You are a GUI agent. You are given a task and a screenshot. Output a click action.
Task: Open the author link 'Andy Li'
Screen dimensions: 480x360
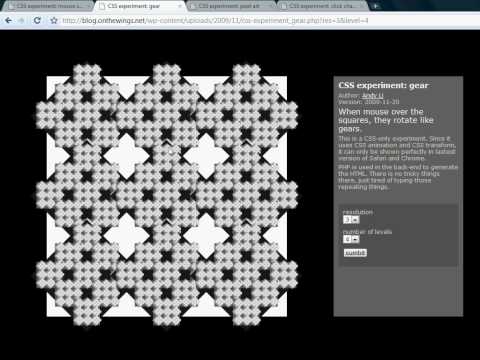coord(373,96)
